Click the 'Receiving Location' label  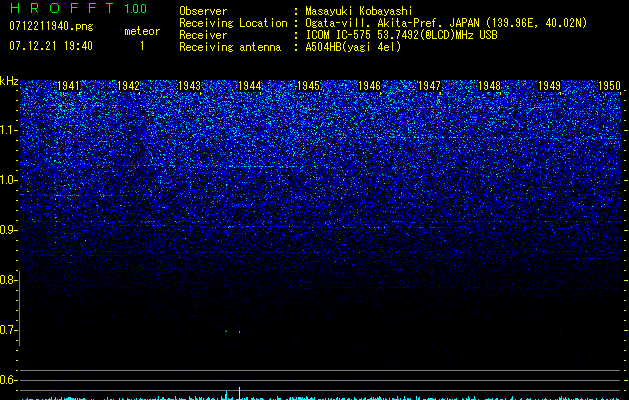(x=233, y=23)
